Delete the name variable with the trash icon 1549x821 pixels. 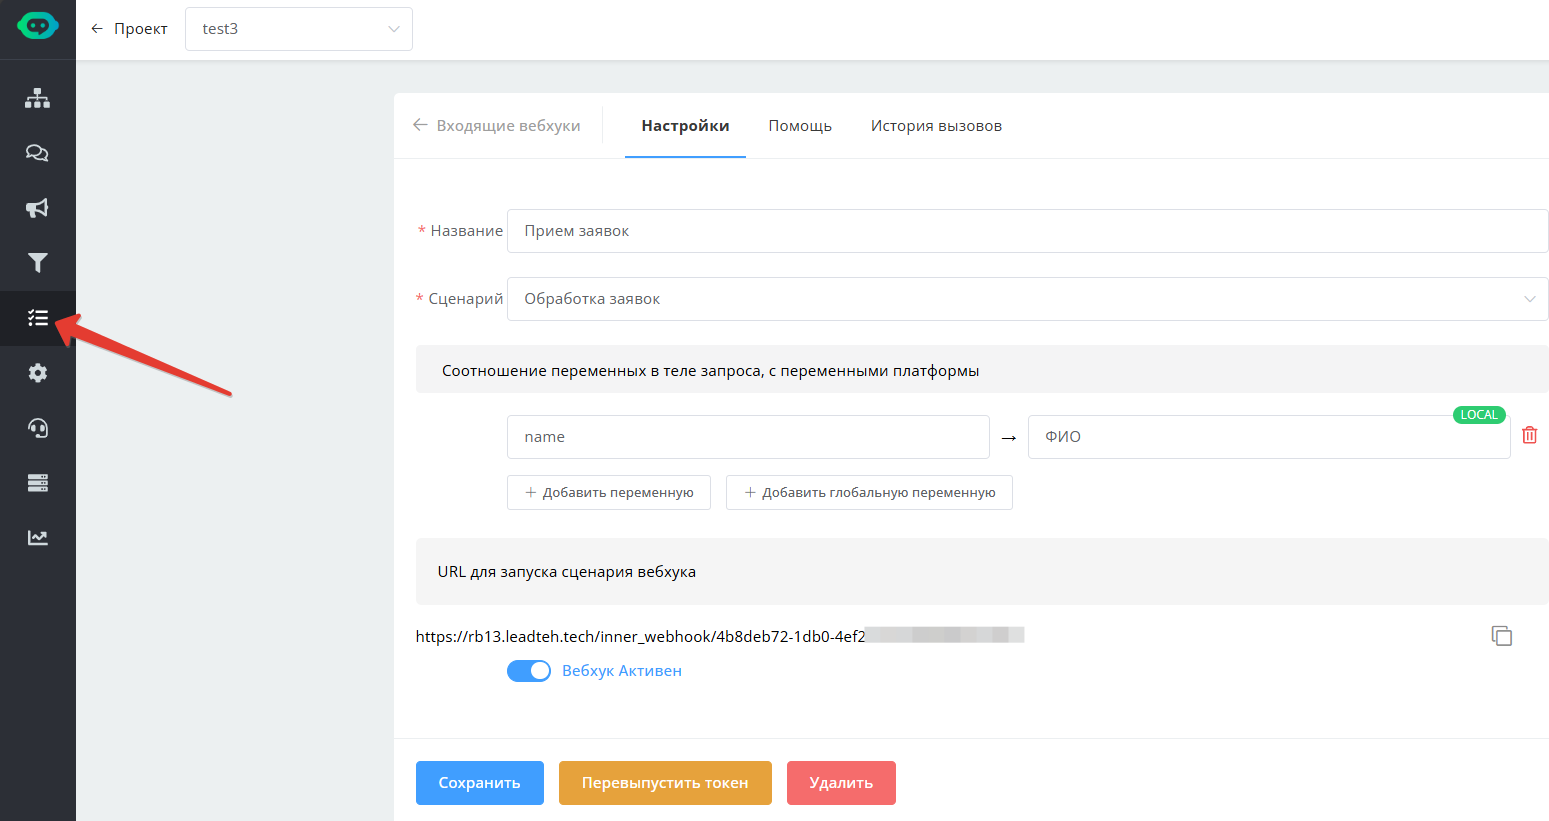(1529, 435)
